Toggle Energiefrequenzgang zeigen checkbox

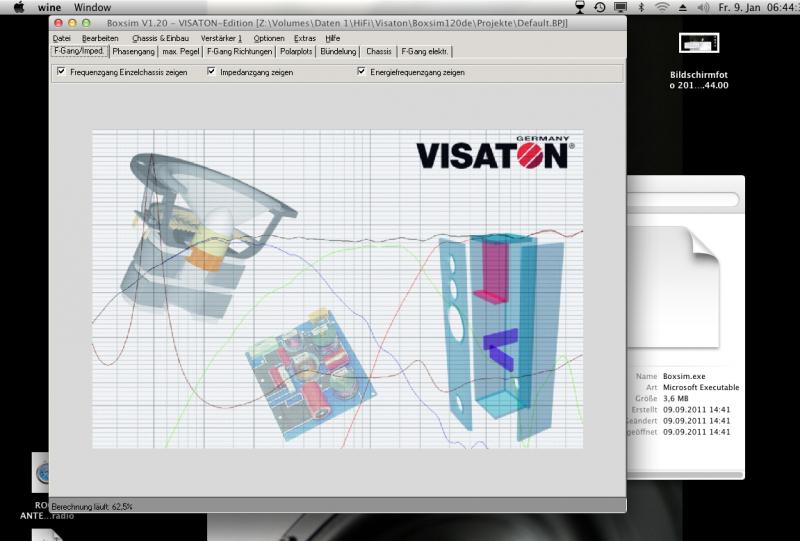pos(361,71)
